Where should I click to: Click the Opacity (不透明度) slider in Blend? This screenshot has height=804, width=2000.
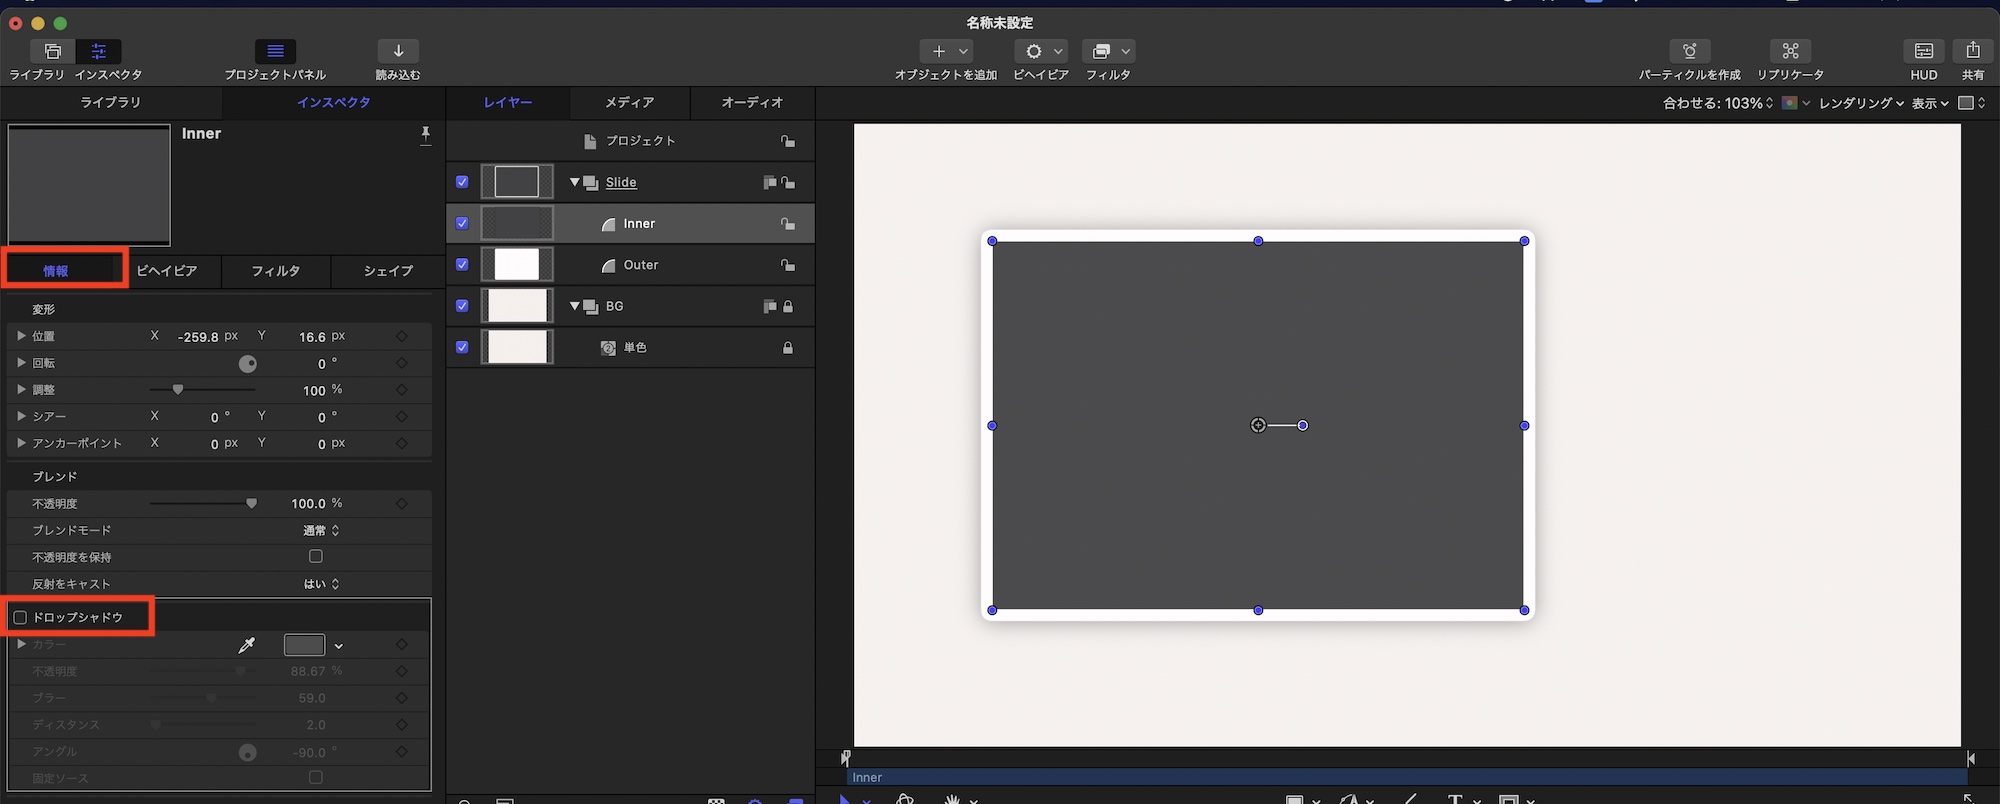pos(200,504)
